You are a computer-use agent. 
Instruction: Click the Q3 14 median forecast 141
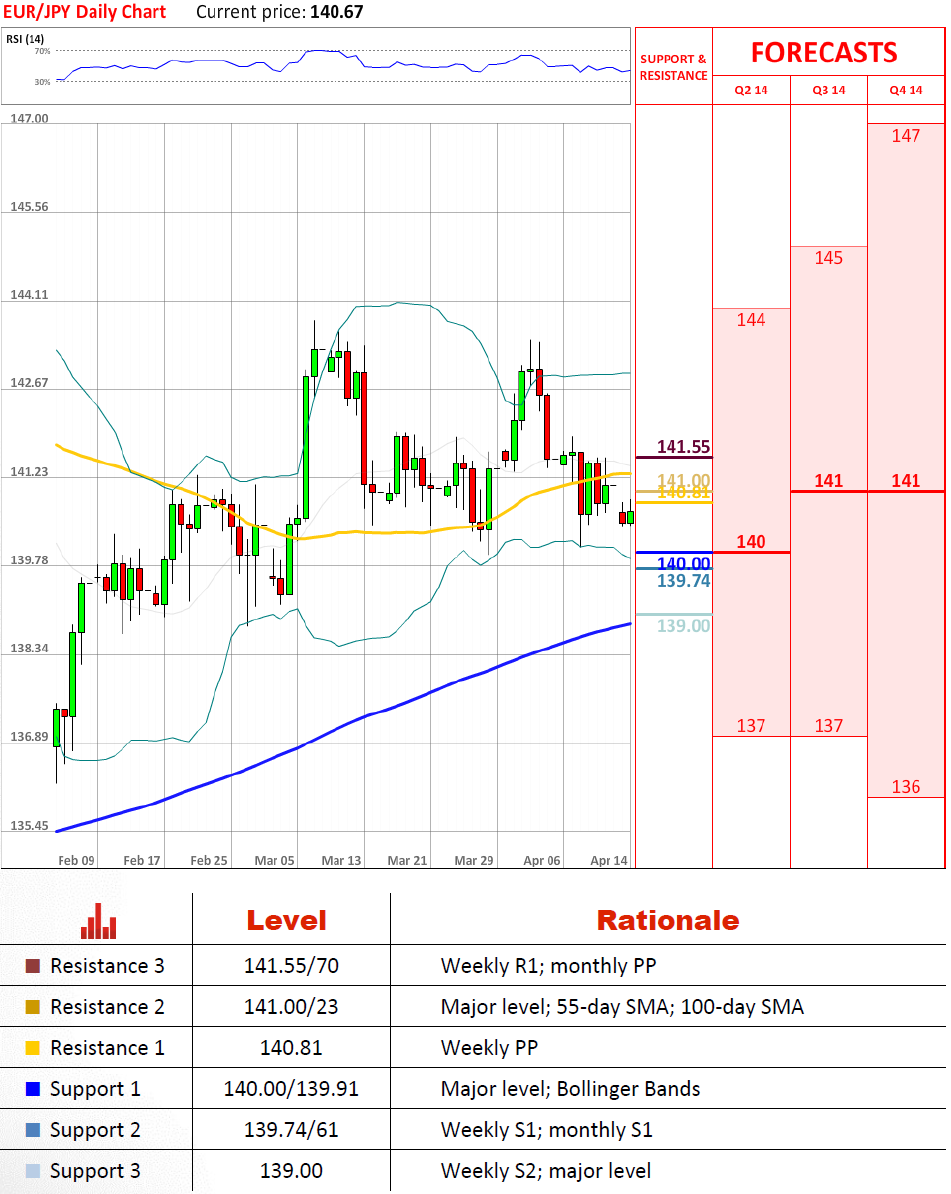pyautogui.click(x=828, y=480)
